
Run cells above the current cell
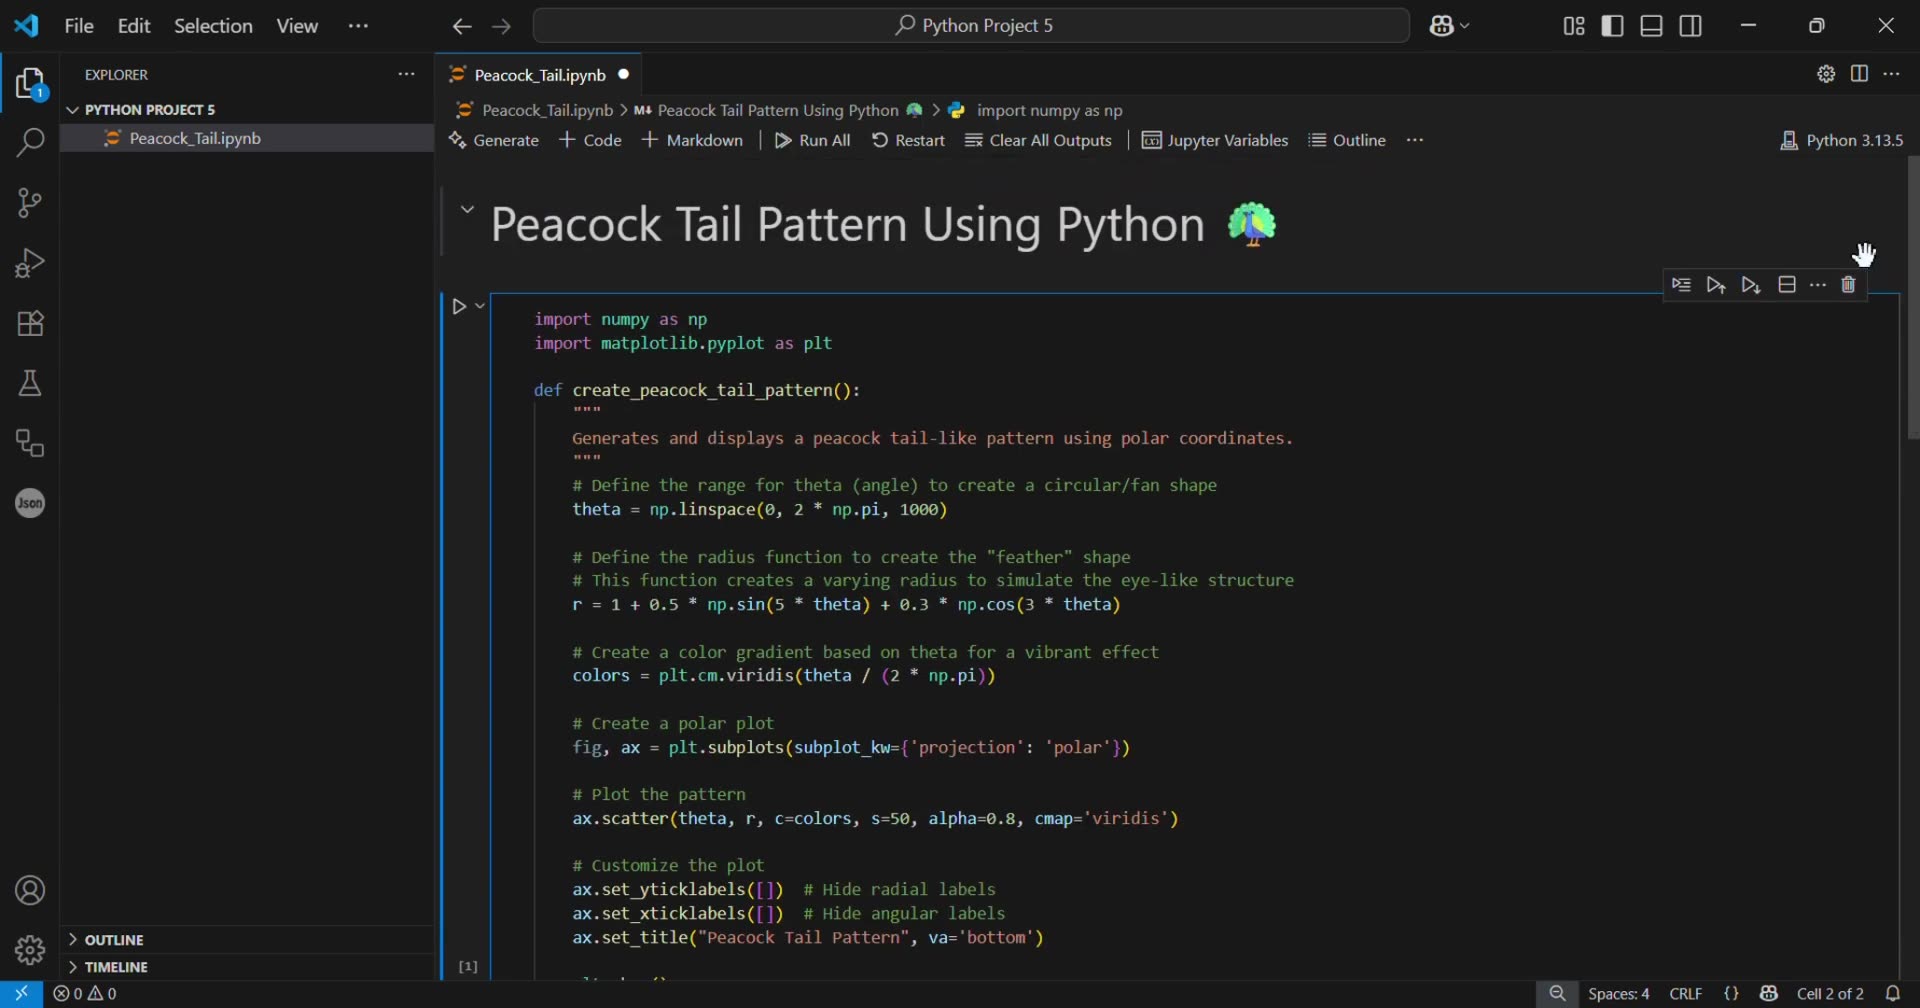[x=1717, y=285]
